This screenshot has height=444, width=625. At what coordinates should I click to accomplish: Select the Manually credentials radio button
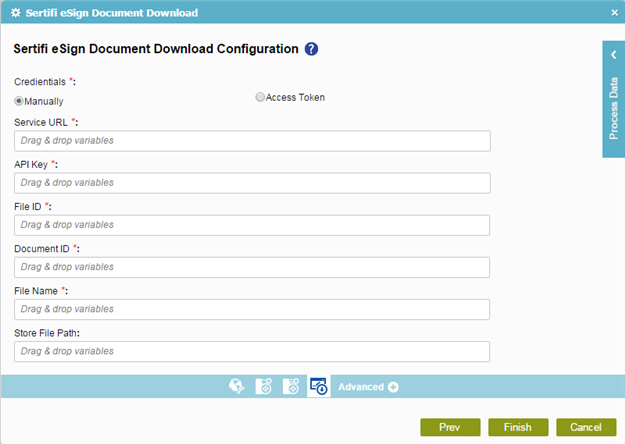pos(18,101)
